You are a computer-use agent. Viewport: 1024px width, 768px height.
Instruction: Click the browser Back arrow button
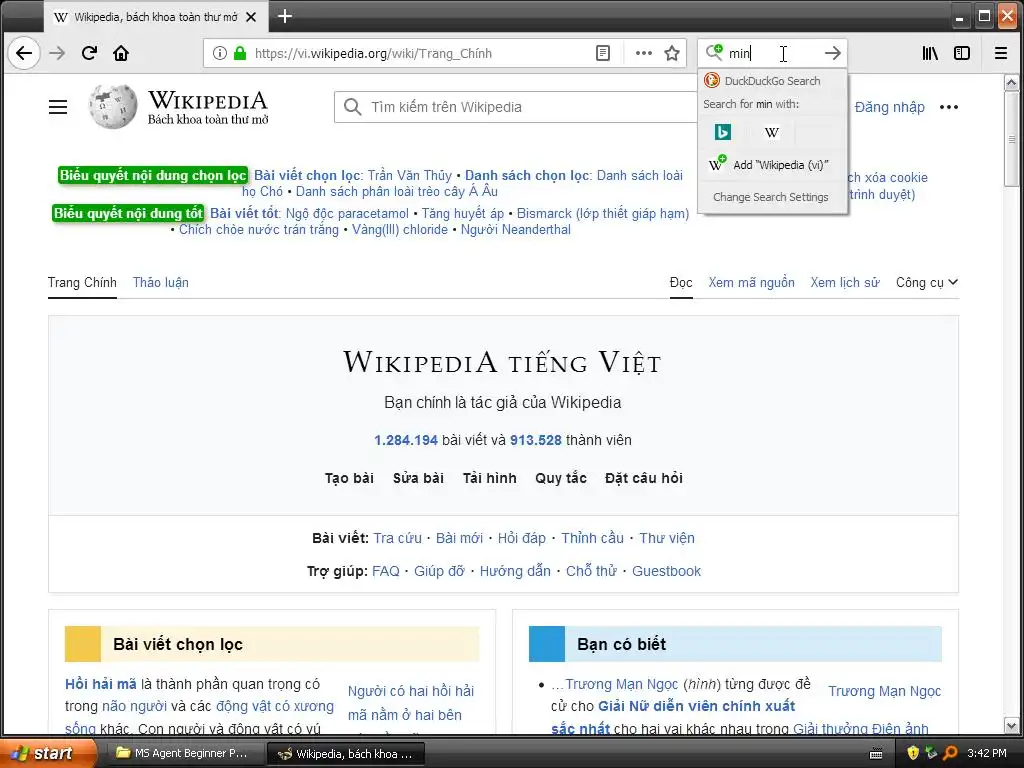(24, 53)
